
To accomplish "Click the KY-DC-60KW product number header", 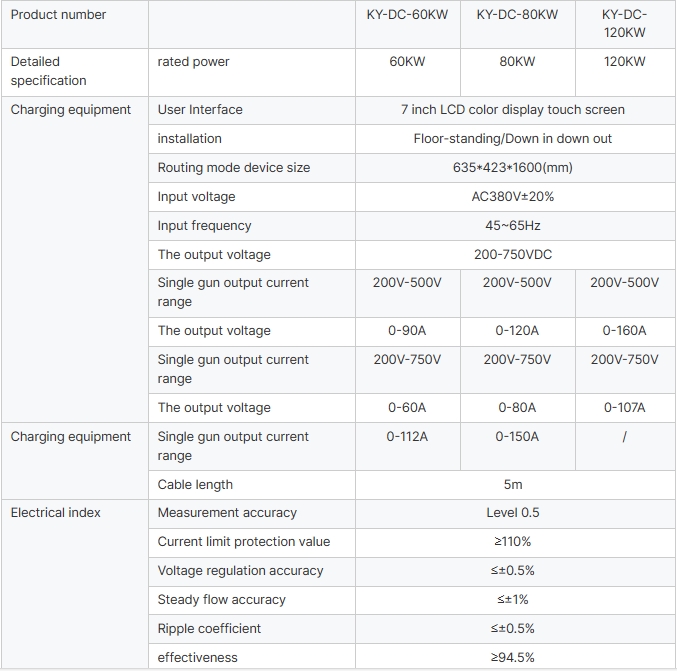I will point(407,15).
